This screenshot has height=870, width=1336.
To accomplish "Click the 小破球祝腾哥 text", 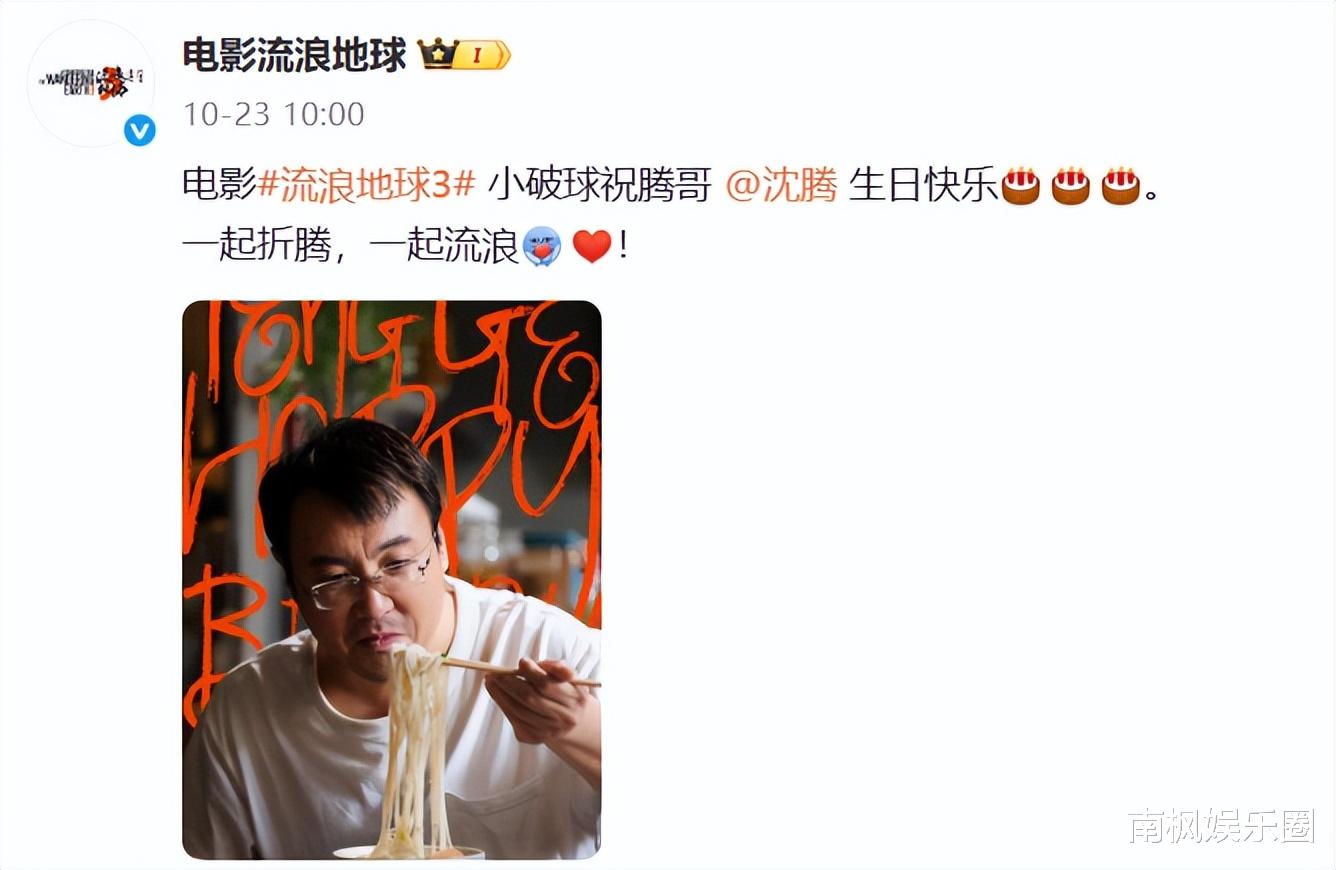I will [600, 186].
